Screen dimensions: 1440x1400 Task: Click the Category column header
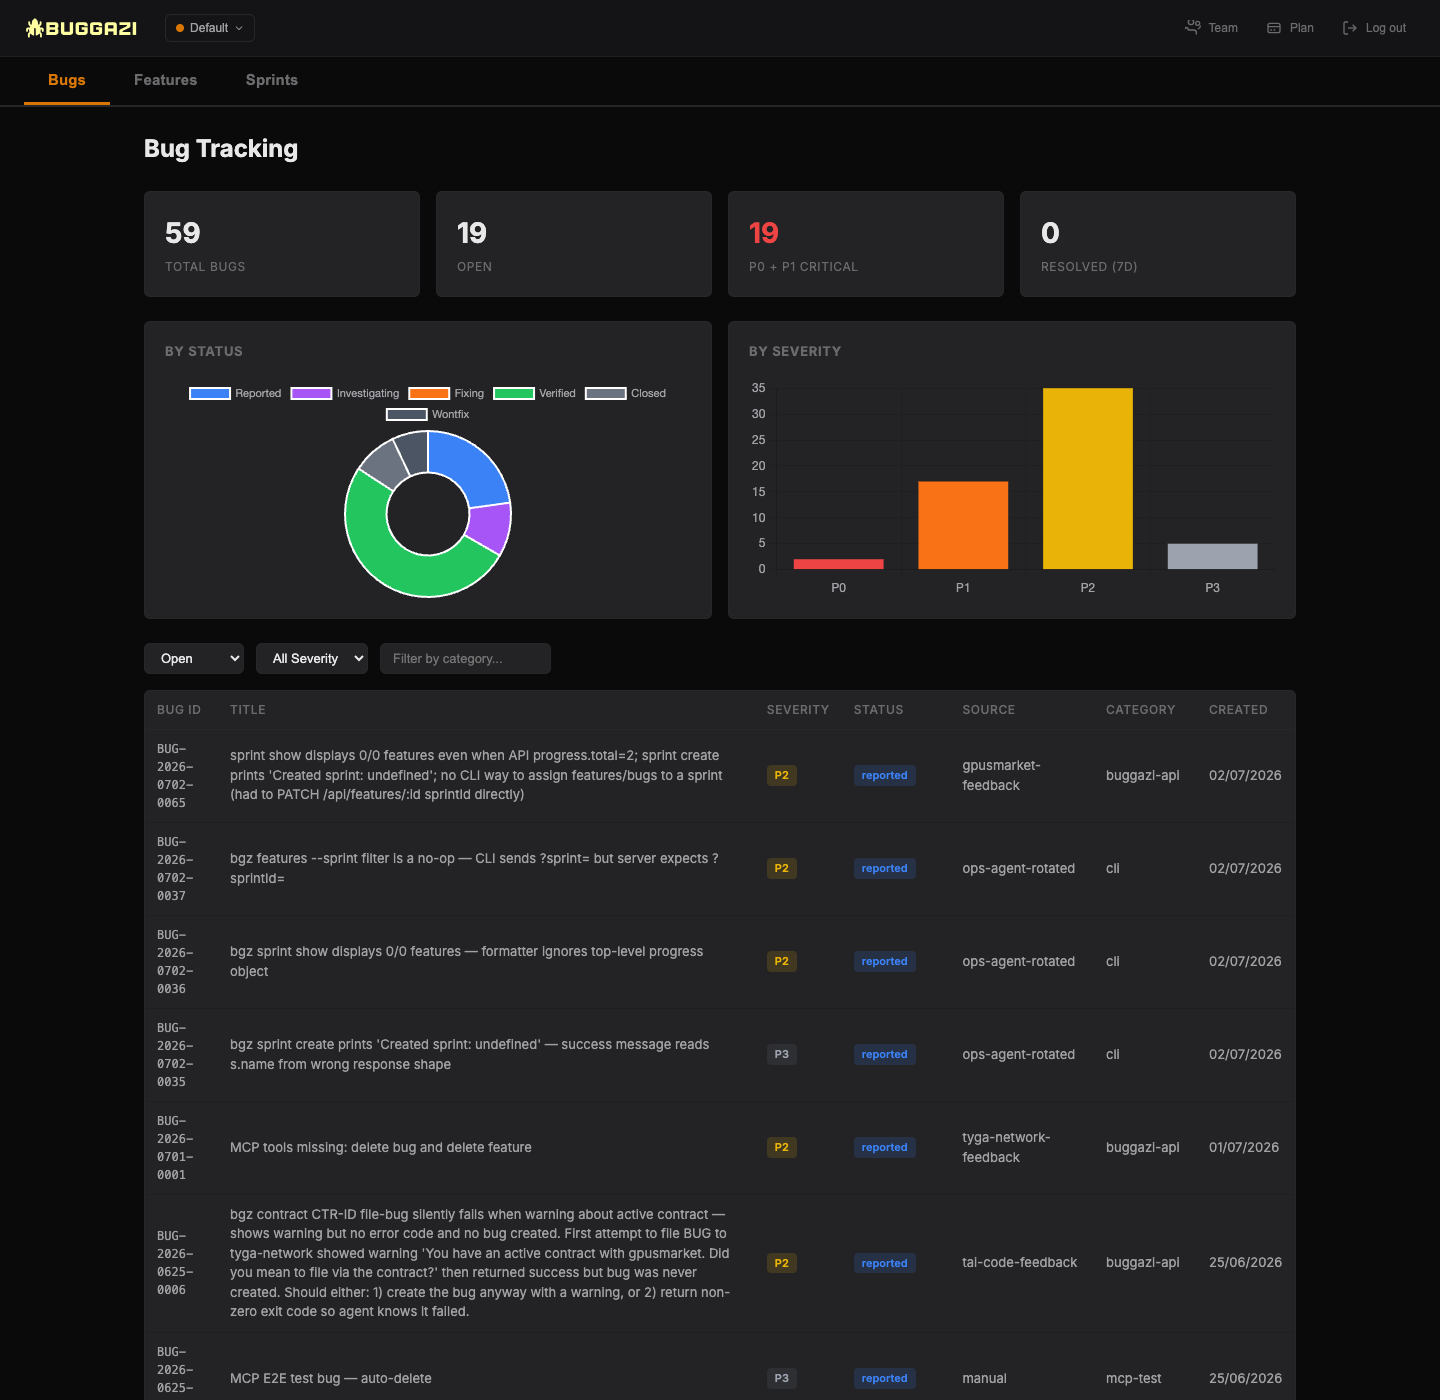pos(1140,710)
